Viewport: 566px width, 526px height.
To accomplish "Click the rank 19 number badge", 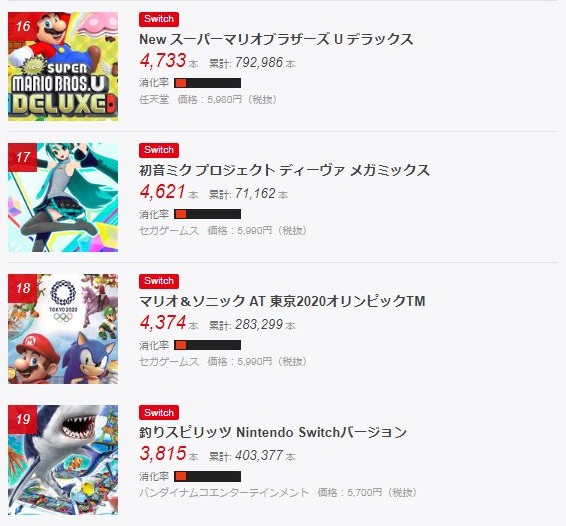I will [22, 419].
